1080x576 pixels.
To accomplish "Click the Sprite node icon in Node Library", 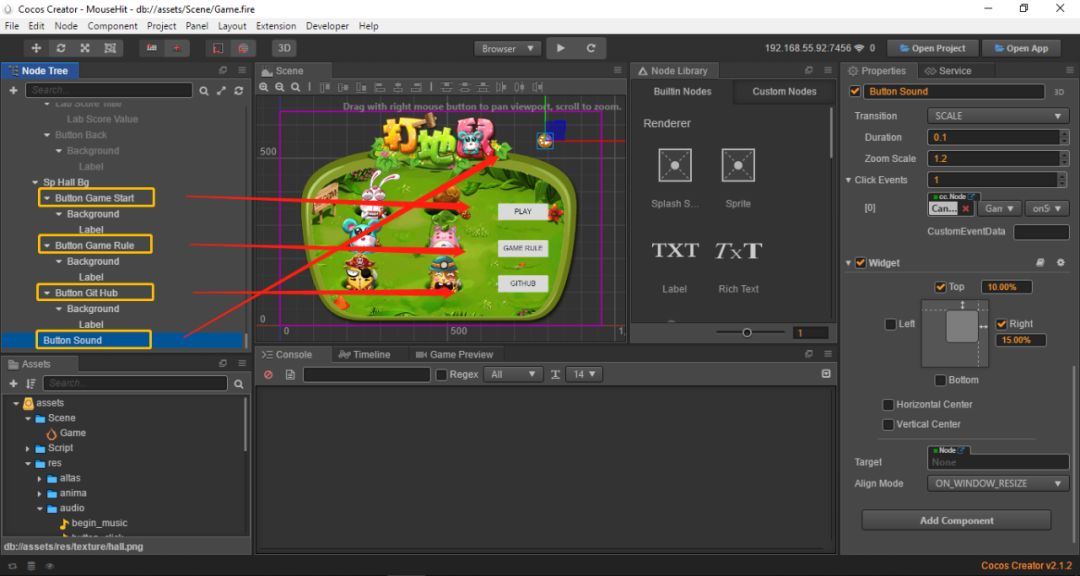I will click(738, 165).
